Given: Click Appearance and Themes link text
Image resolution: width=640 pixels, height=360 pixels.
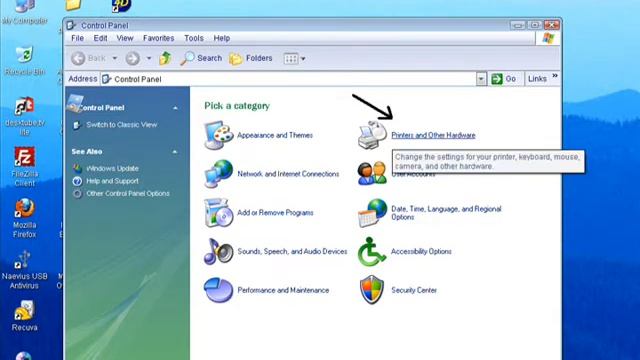Looking at the screenshot, I should 275,135.
